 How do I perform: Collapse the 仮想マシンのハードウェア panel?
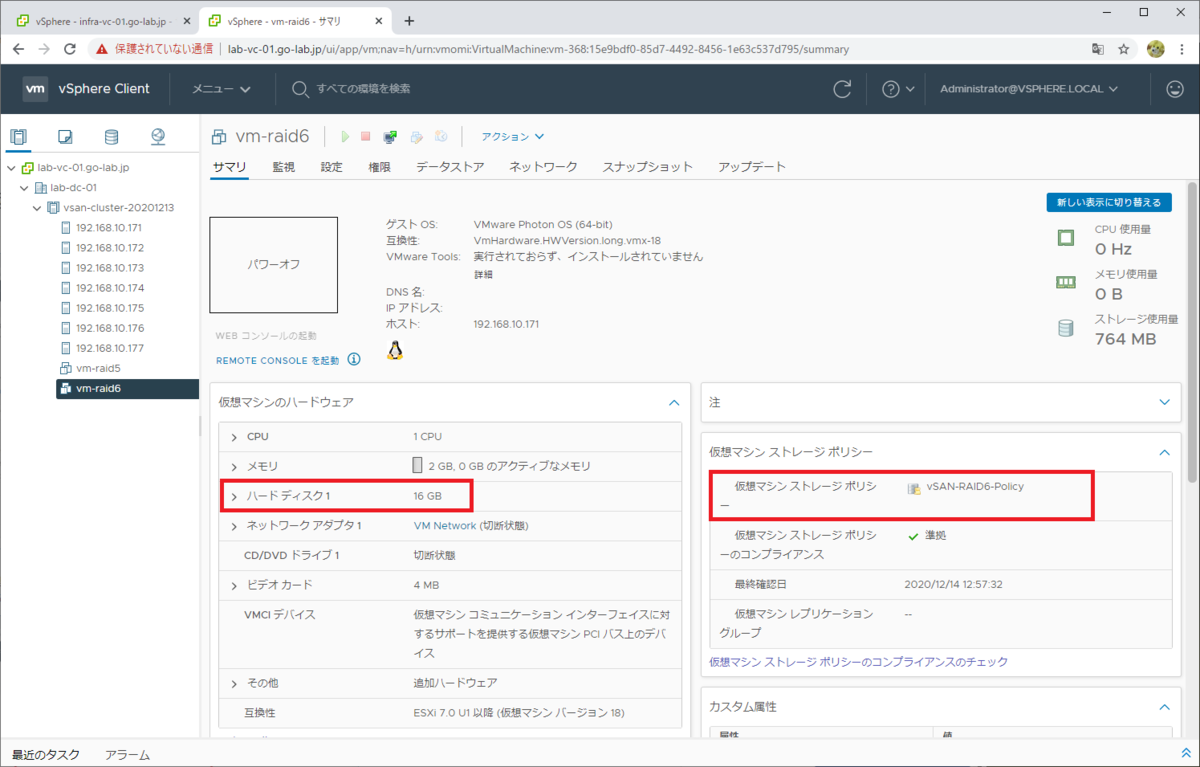[x=674, y=402]
